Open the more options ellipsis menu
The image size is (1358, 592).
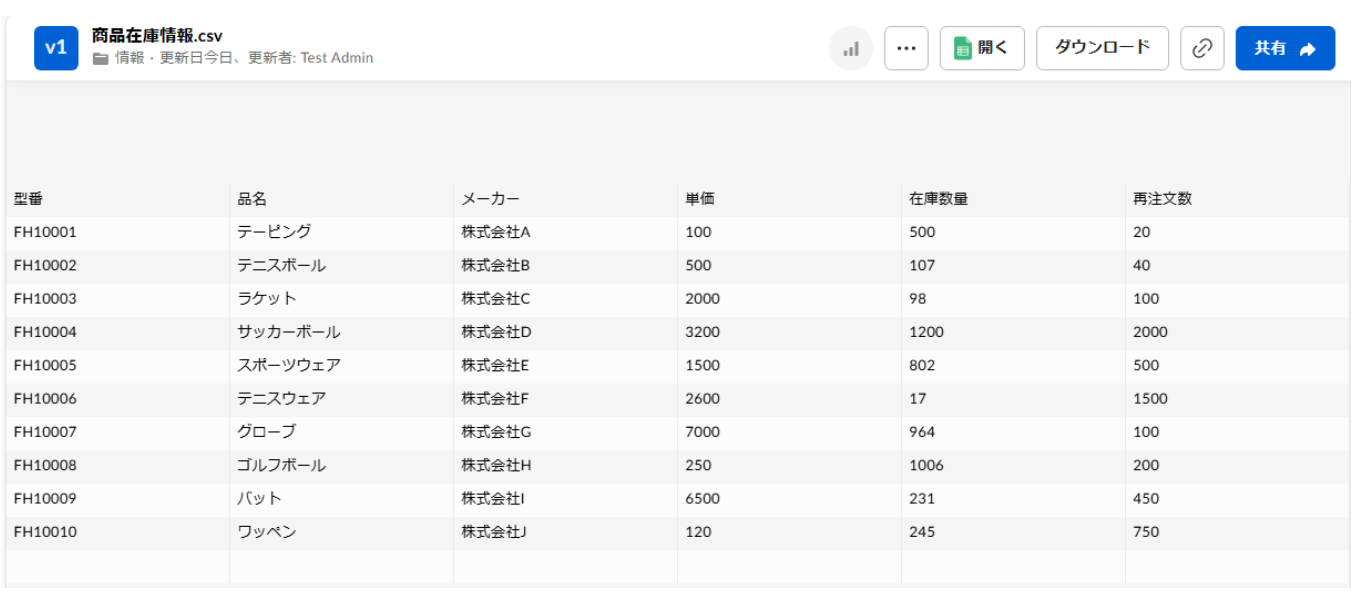(906, 48)
